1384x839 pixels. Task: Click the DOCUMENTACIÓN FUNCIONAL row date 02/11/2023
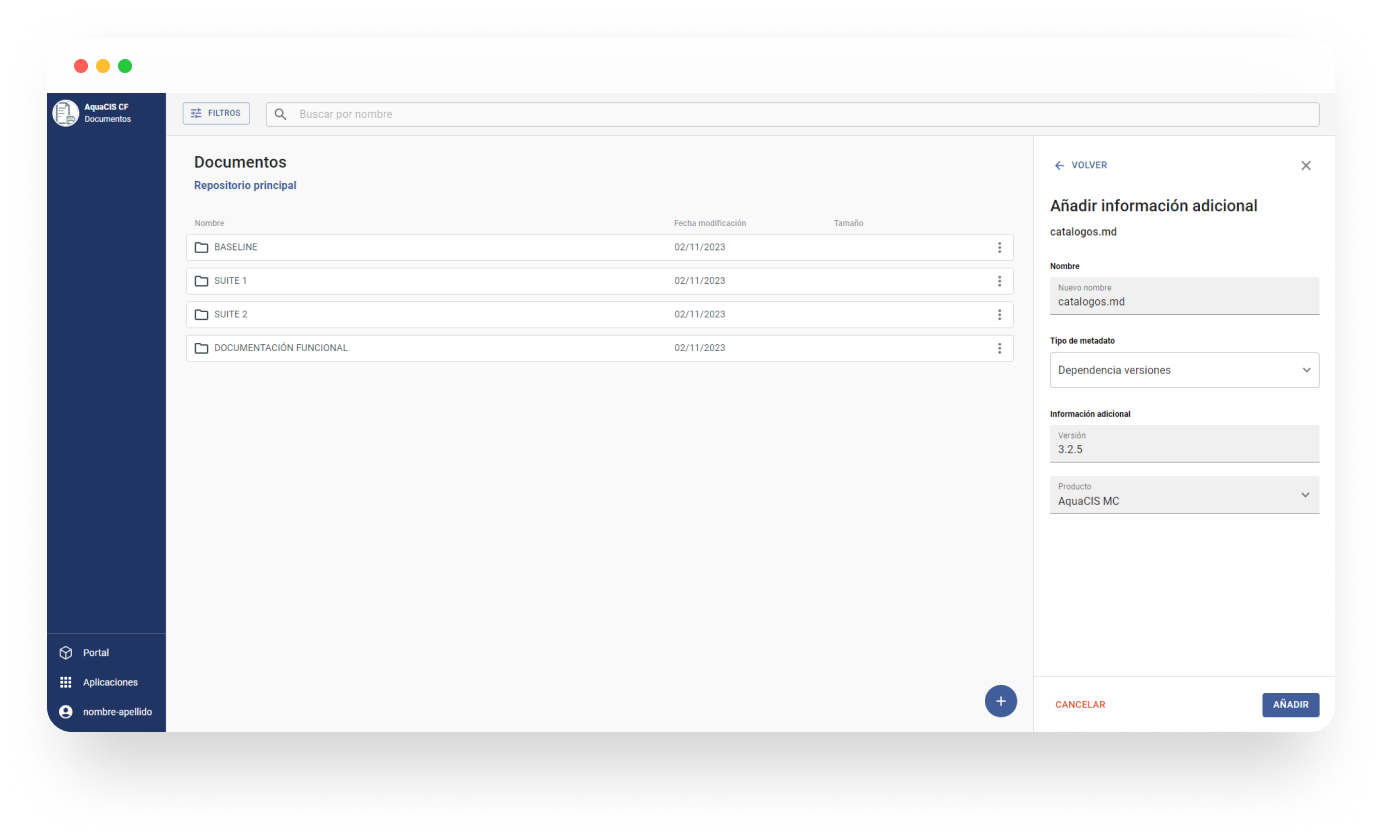pyautogui.click(x=700, y=348)
